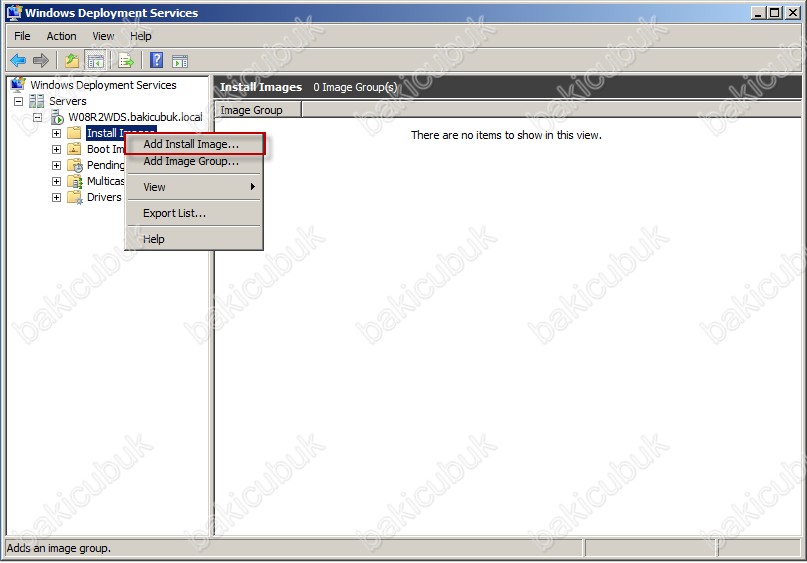Click the Image Group column header
Image resolution: width=807 pixels, height=563 pixels.
[x=258, y=110]
